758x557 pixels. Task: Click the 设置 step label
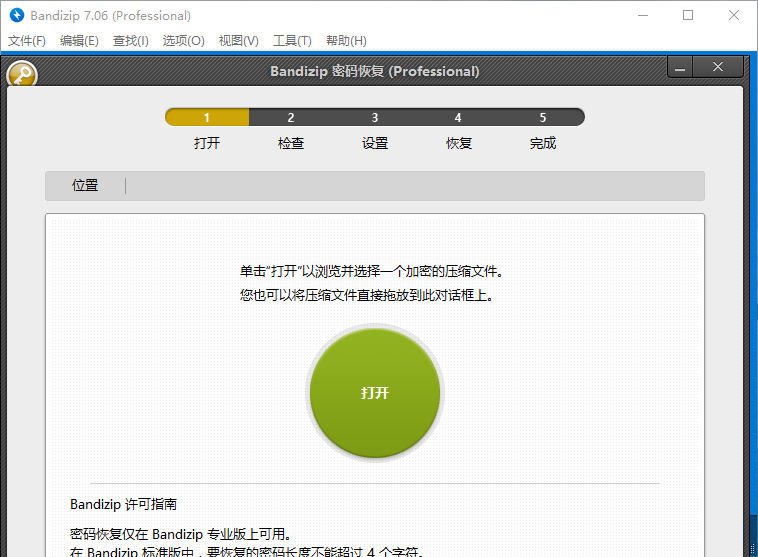click(x=375, y=143)
